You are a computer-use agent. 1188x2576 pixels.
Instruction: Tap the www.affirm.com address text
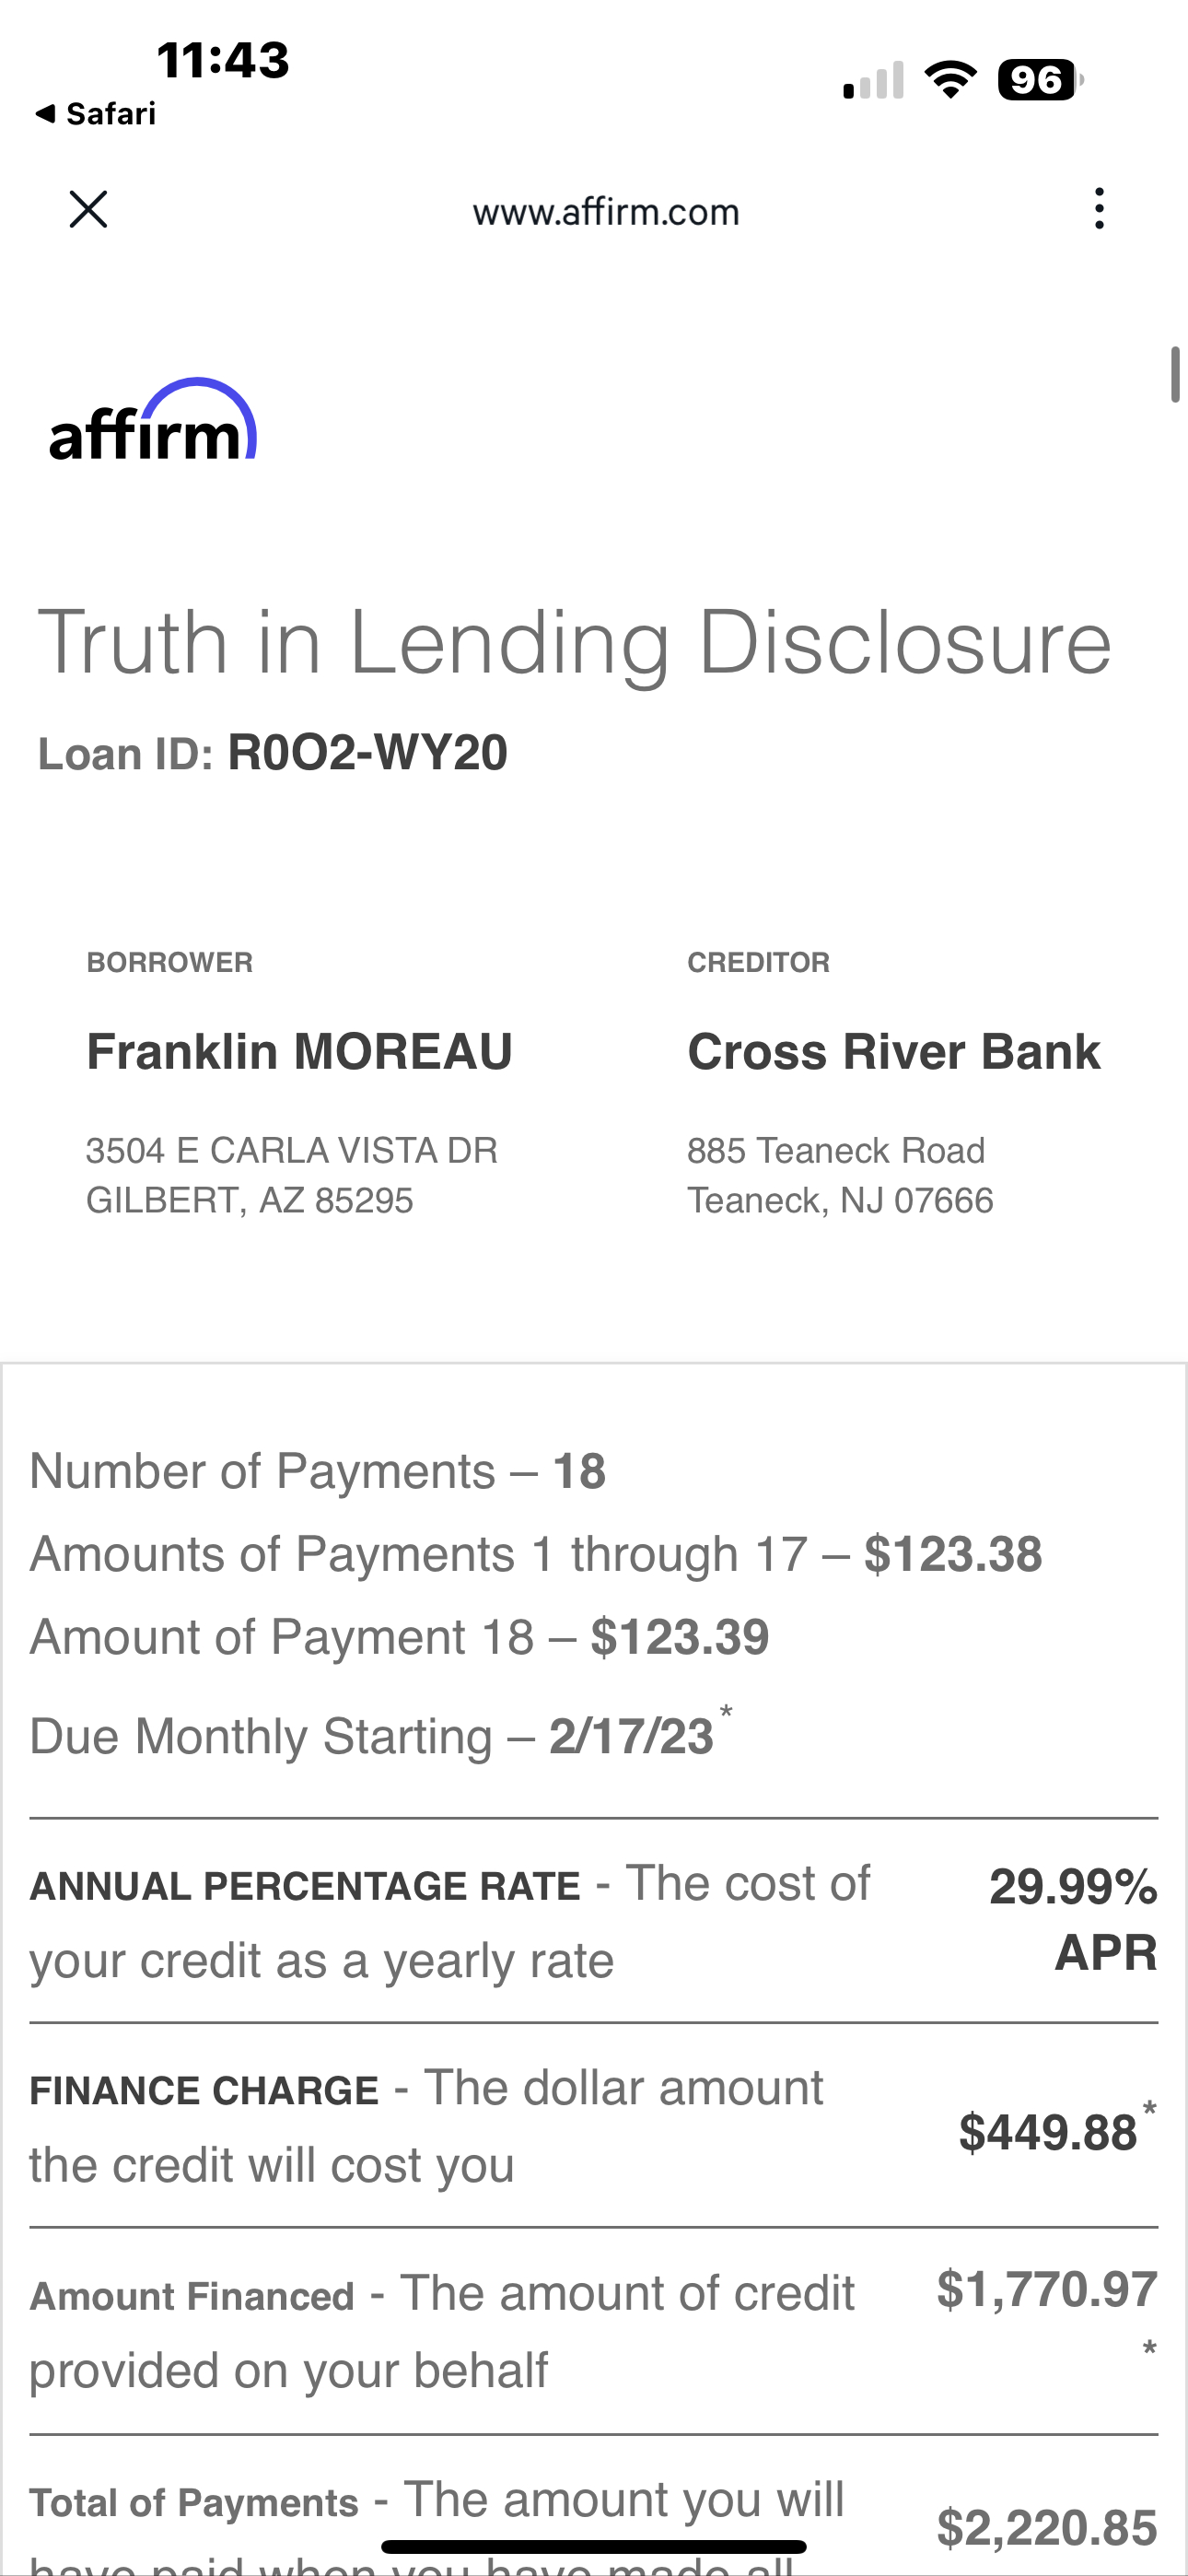pyautogui.click(x=606, y=212)
